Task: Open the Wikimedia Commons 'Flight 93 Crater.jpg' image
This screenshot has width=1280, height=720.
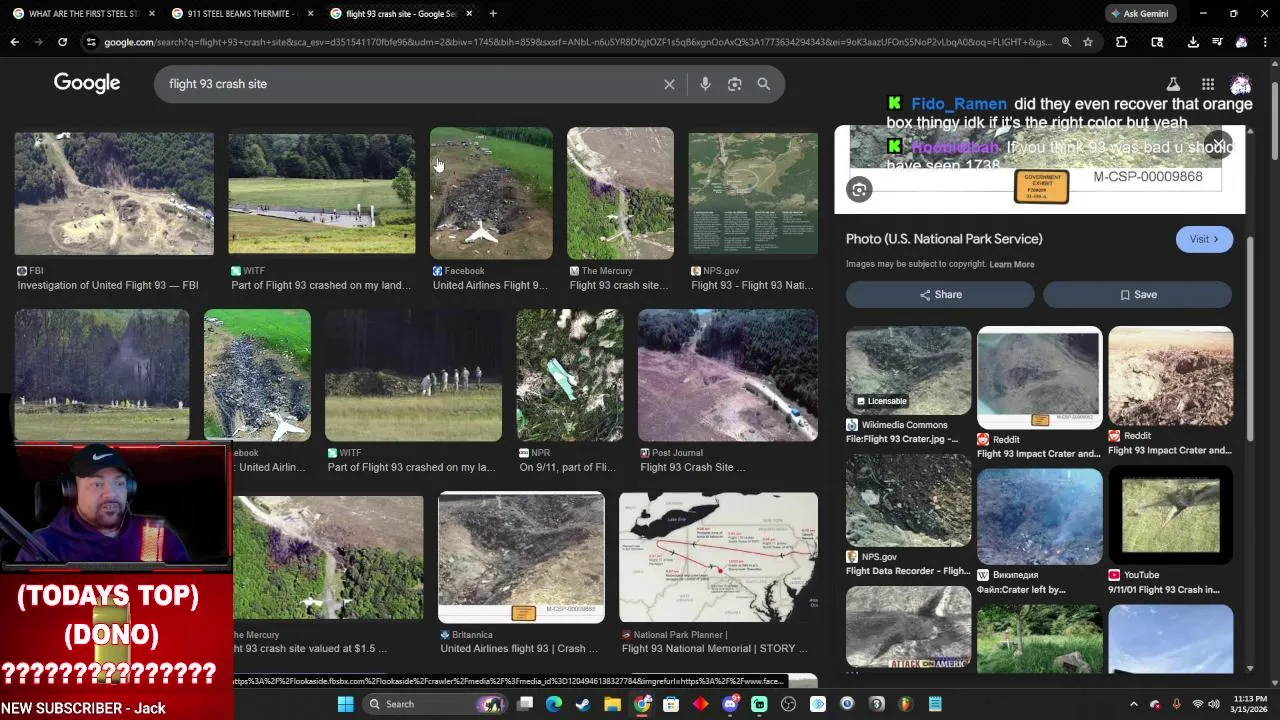Action: tap(908, 370)
